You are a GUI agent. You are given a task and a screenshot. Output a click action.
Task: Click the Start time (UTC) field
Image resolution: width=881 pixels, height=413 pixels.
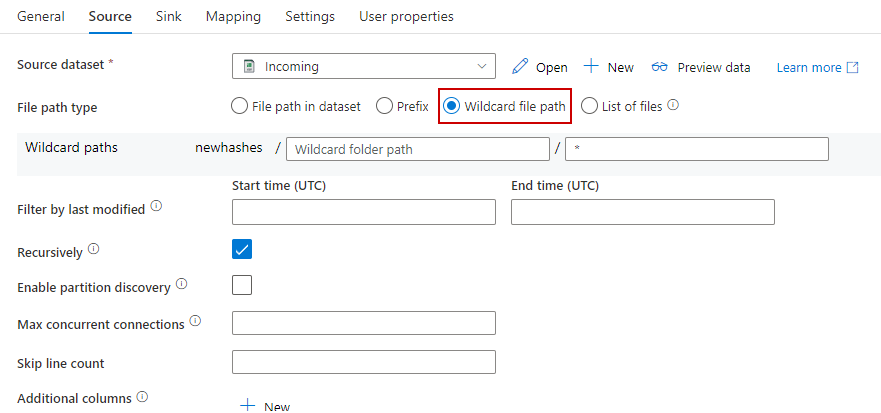pyautogui.click(x=363, y=212)
